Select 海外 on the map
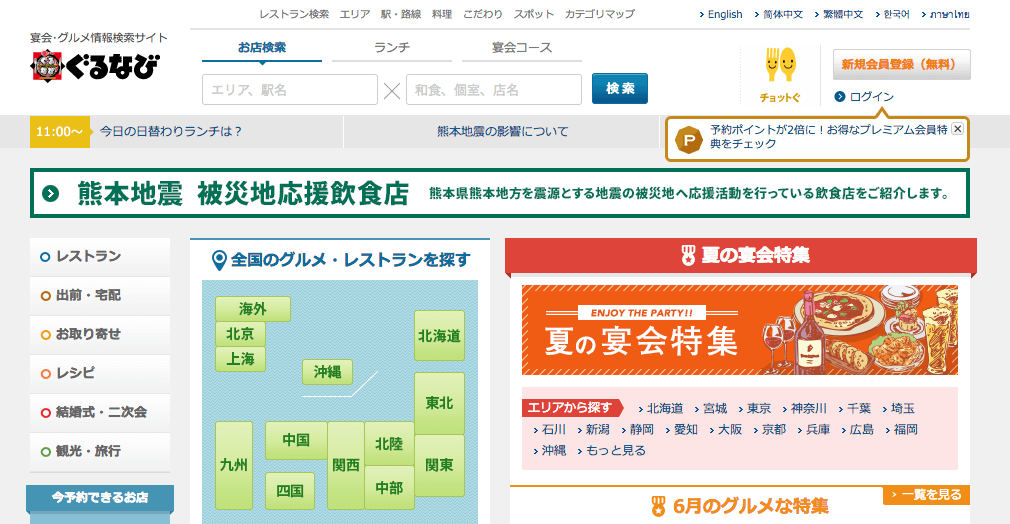Screen dimensions: 1010x524 point(252,309)
